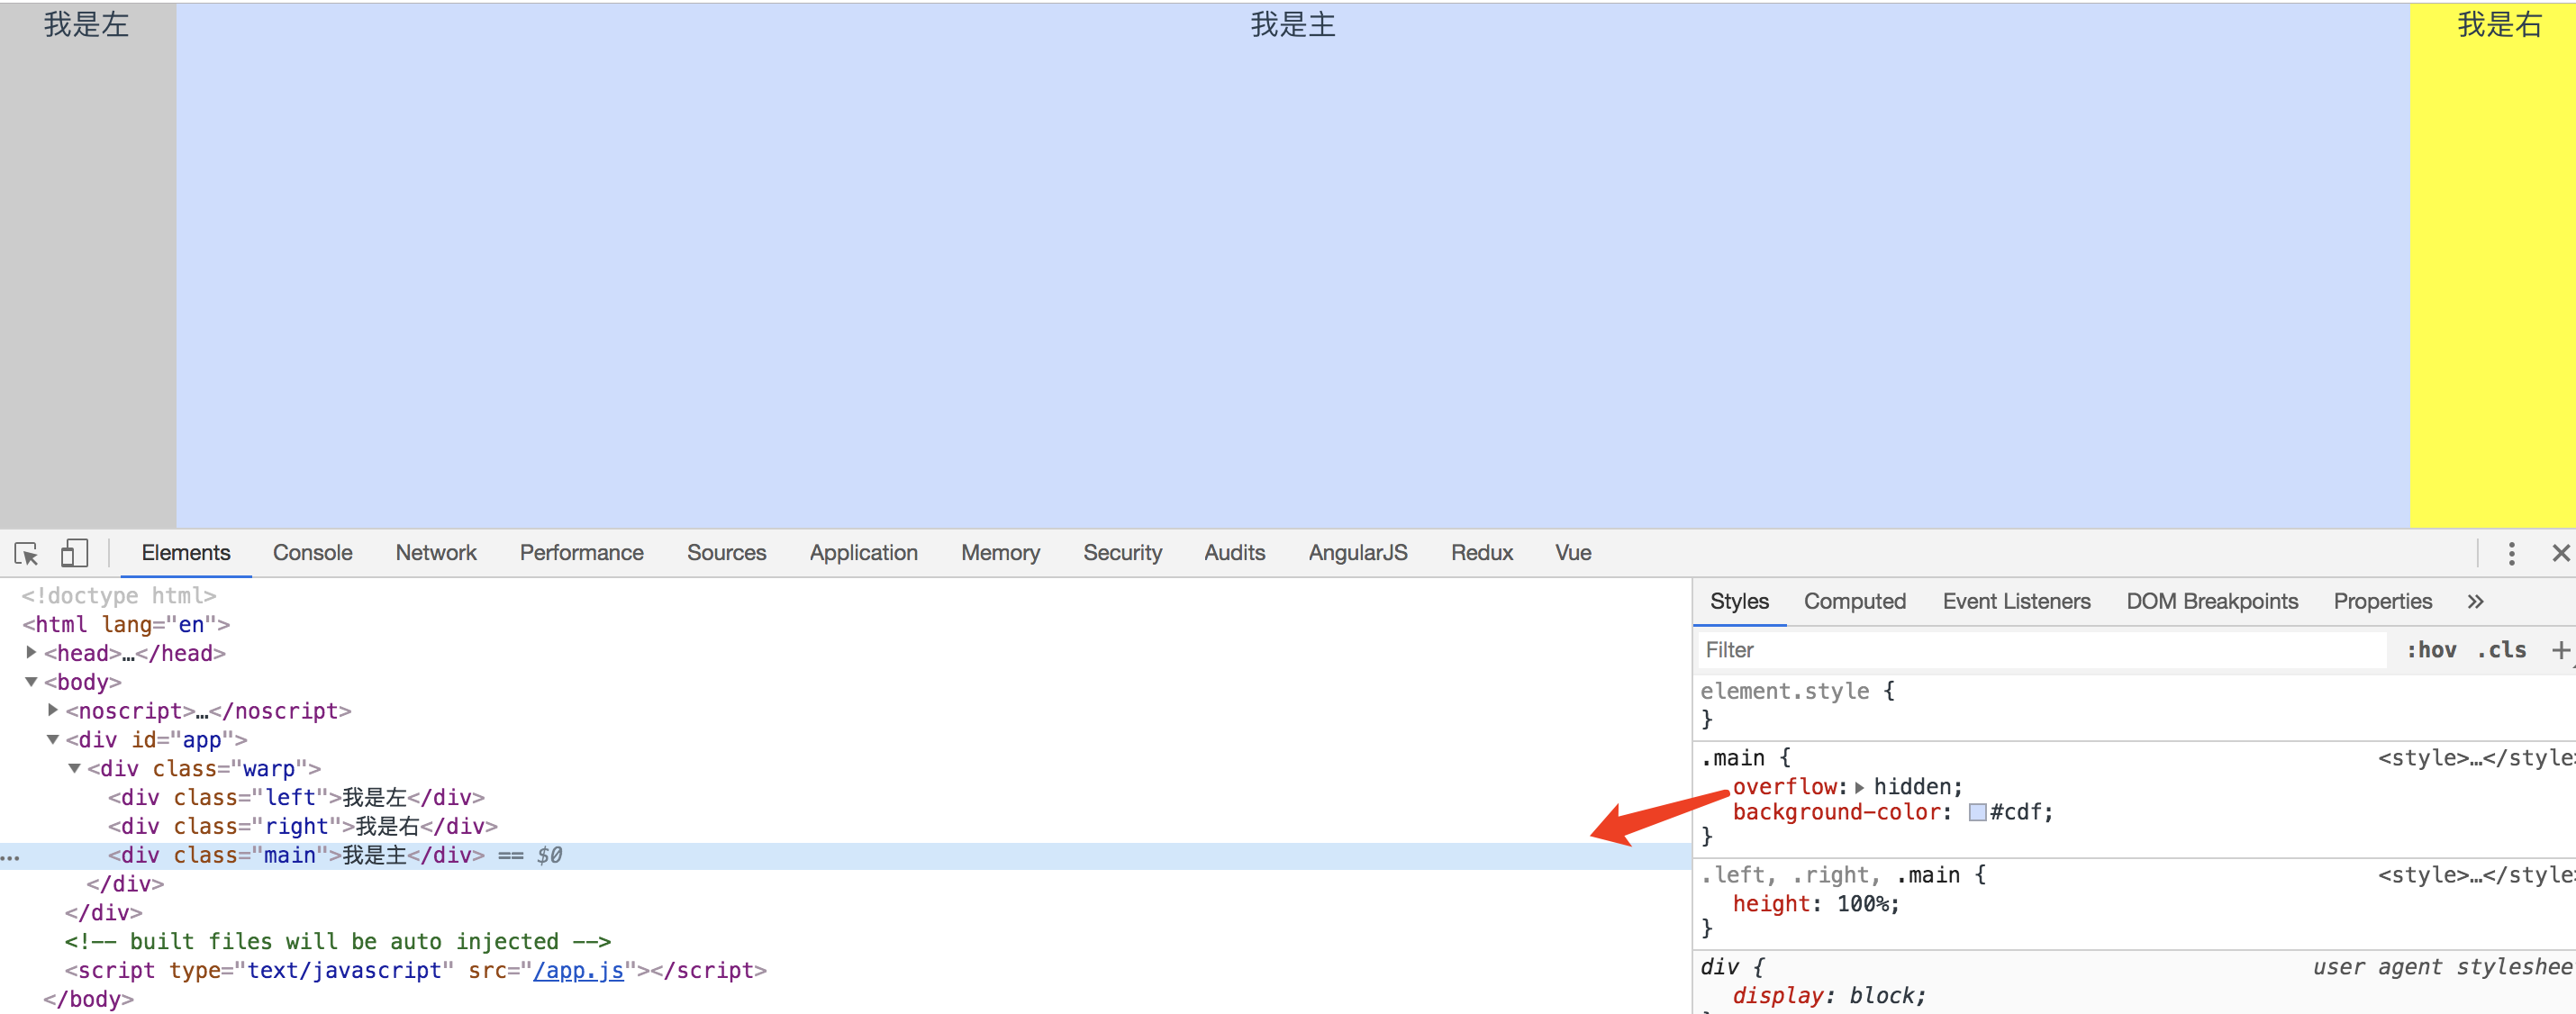Activate the inspect element picker icon

coord(26,553)
